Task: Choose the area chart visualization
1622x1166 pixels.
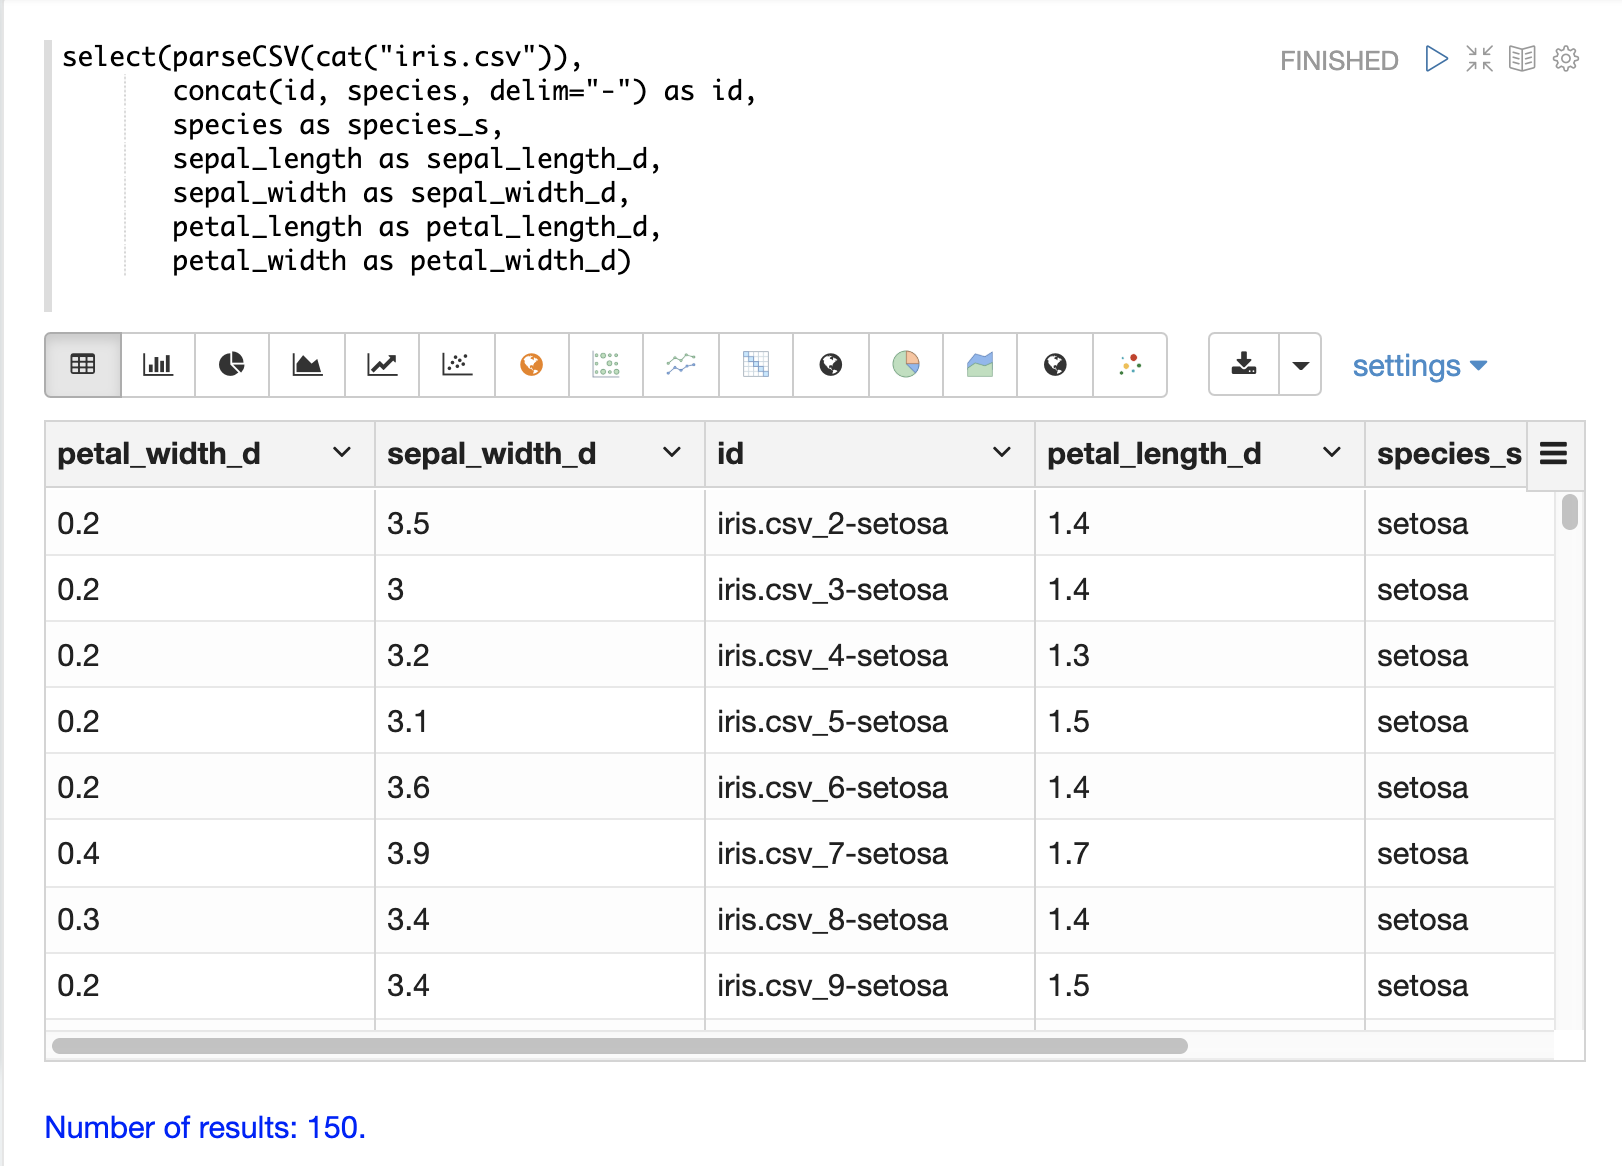Action: tap(307, 365)
